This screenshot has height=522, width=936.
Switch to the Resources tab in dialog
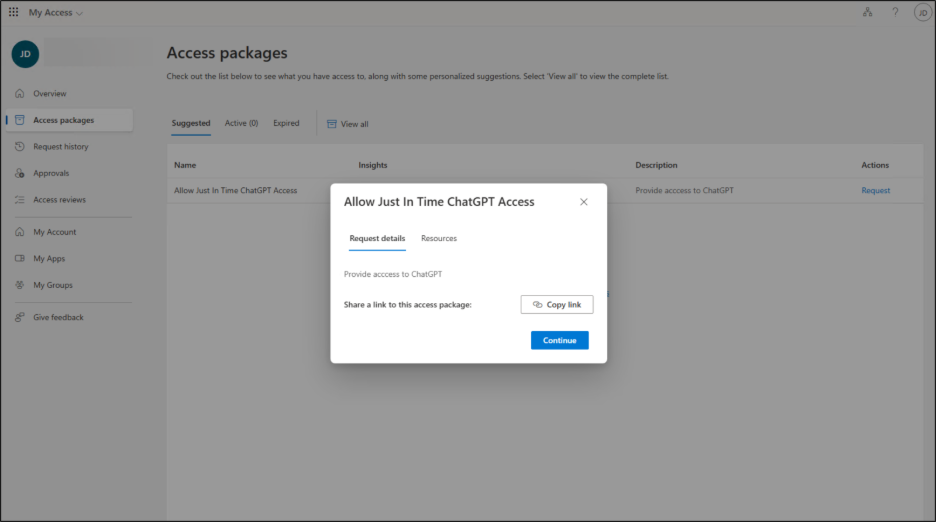click(439, 239)
